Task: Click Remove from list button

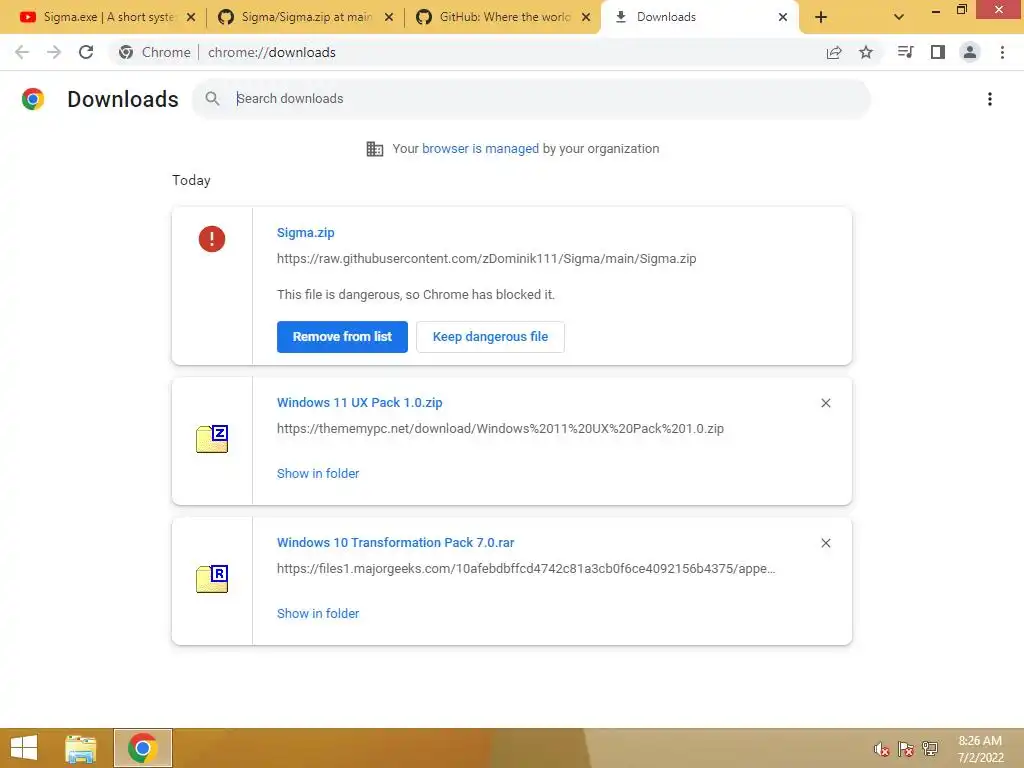Action: pos(342,337)
